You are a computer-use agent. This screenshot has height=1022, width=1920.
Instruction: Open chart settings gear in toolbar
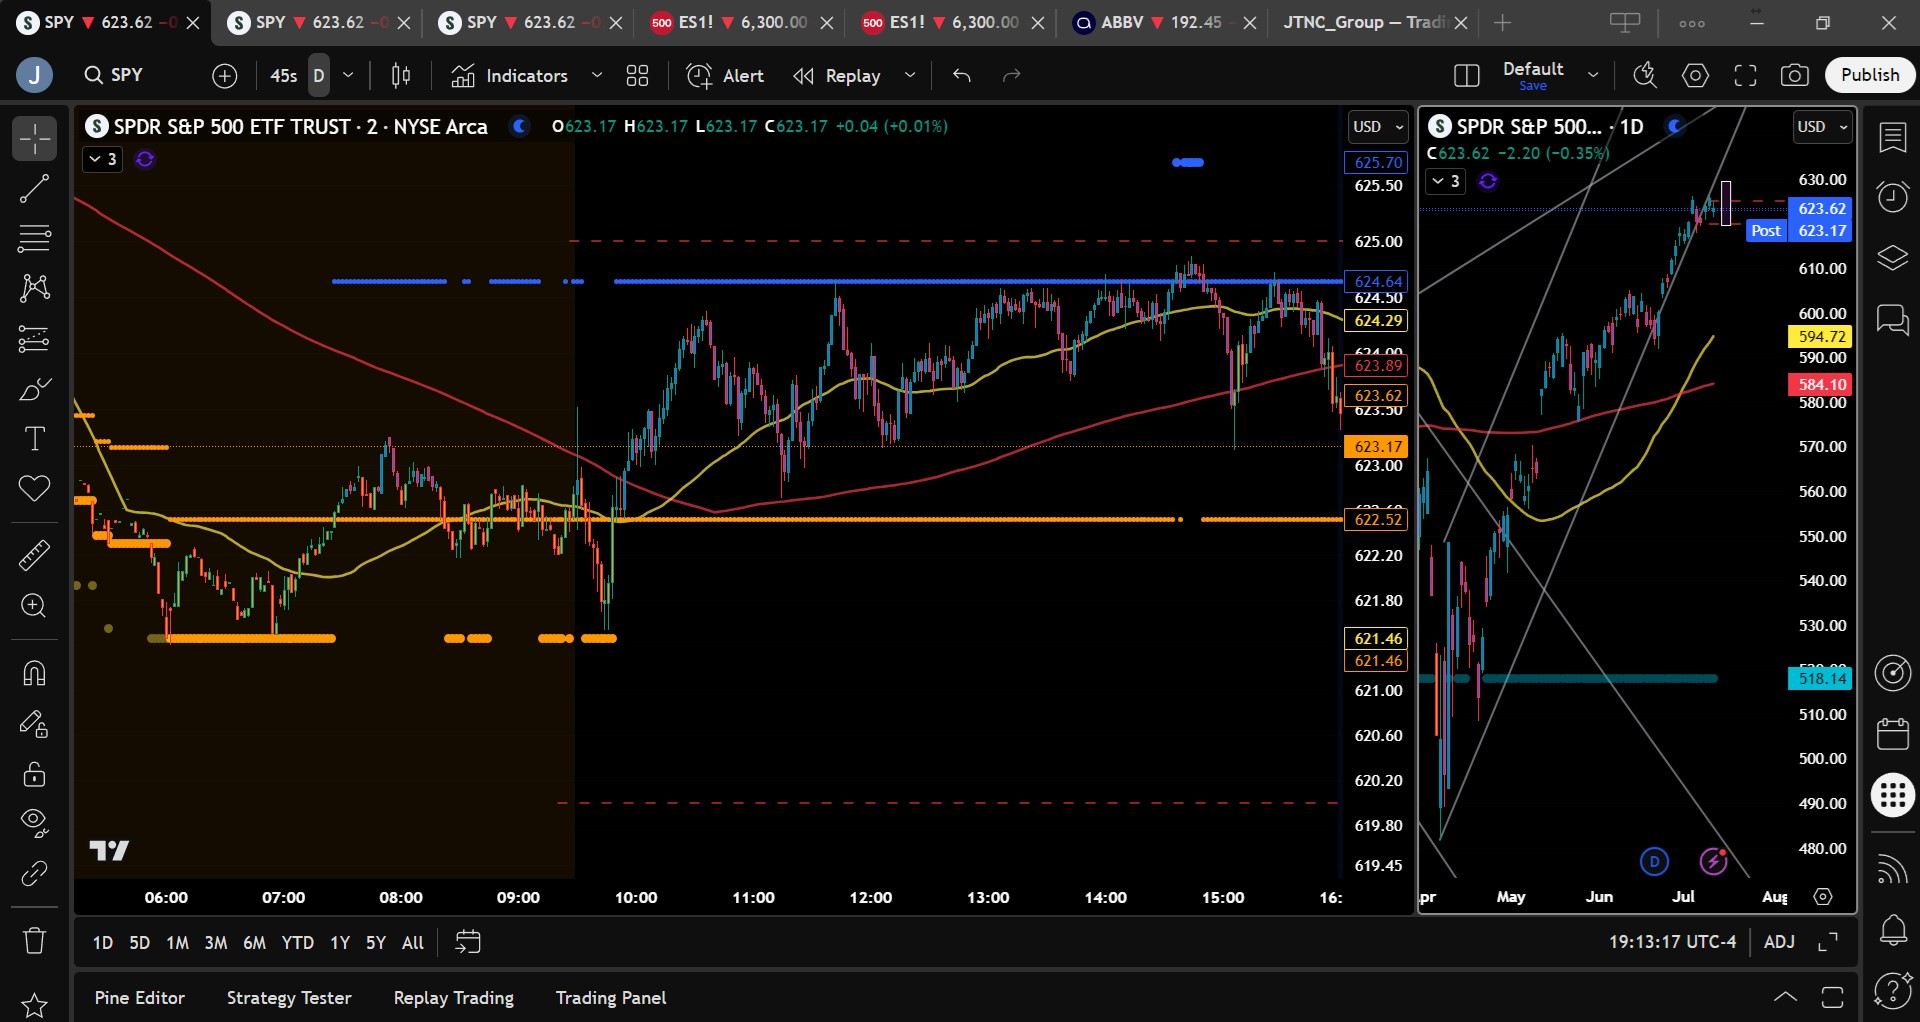[1696, 75]
